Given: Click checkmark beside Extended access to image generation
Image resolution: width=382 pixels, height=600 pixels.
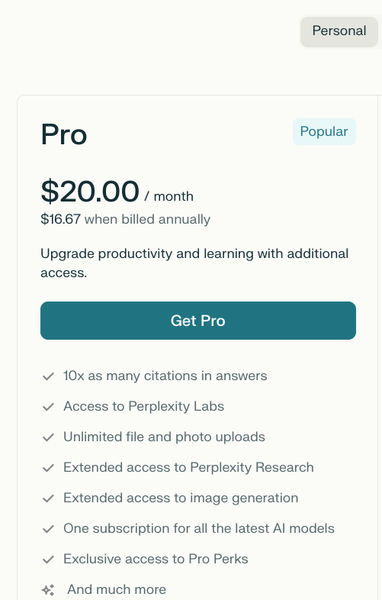Looking at the screenshot, I should (48, 498).
